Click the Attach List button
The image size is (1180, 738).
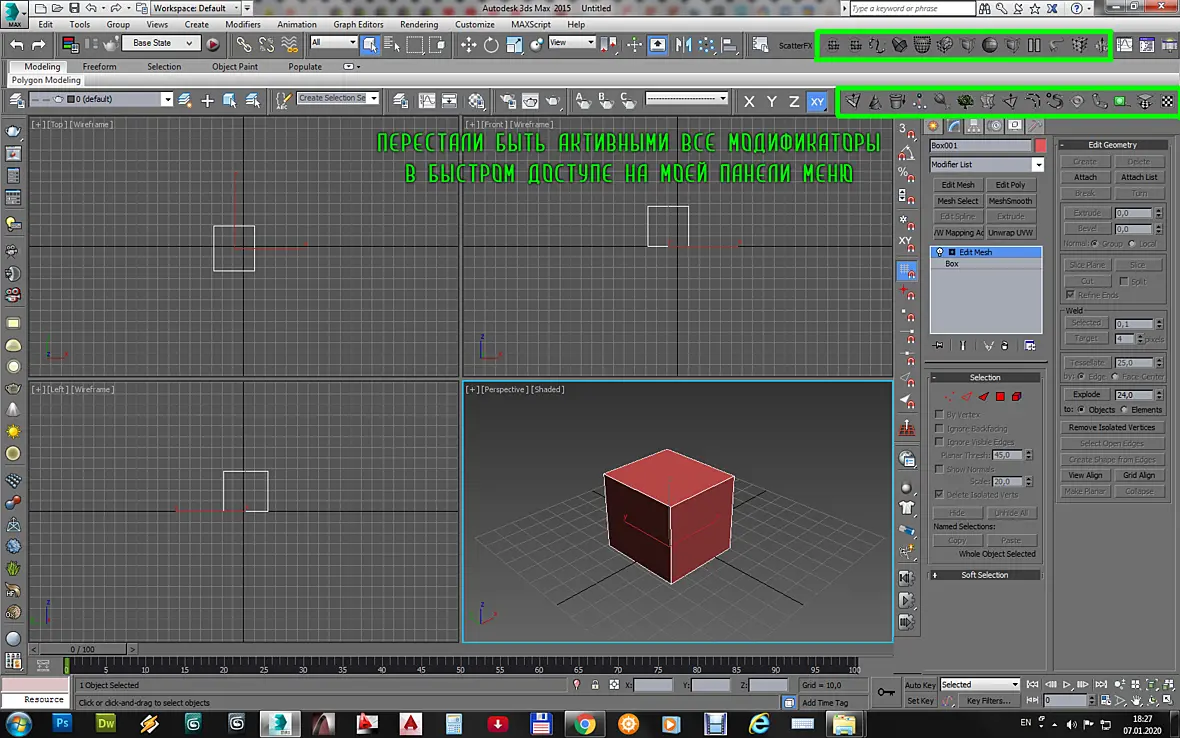tap(1139, 178)
